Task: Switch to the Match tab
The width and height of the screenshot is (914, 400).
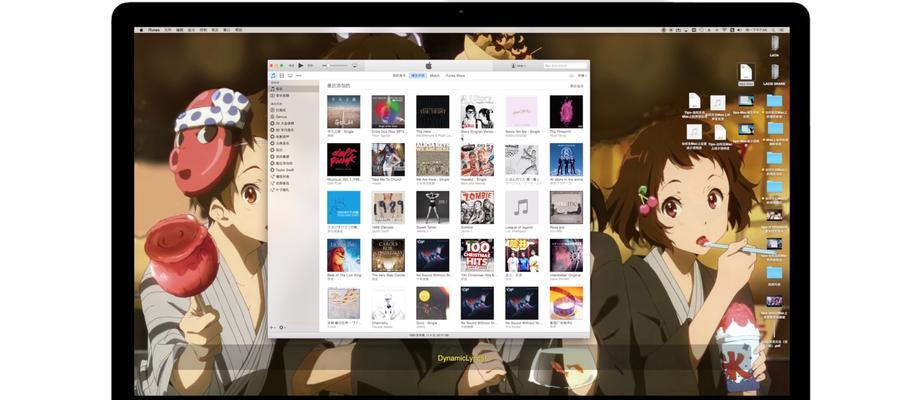Action: (x=435, y=75)
